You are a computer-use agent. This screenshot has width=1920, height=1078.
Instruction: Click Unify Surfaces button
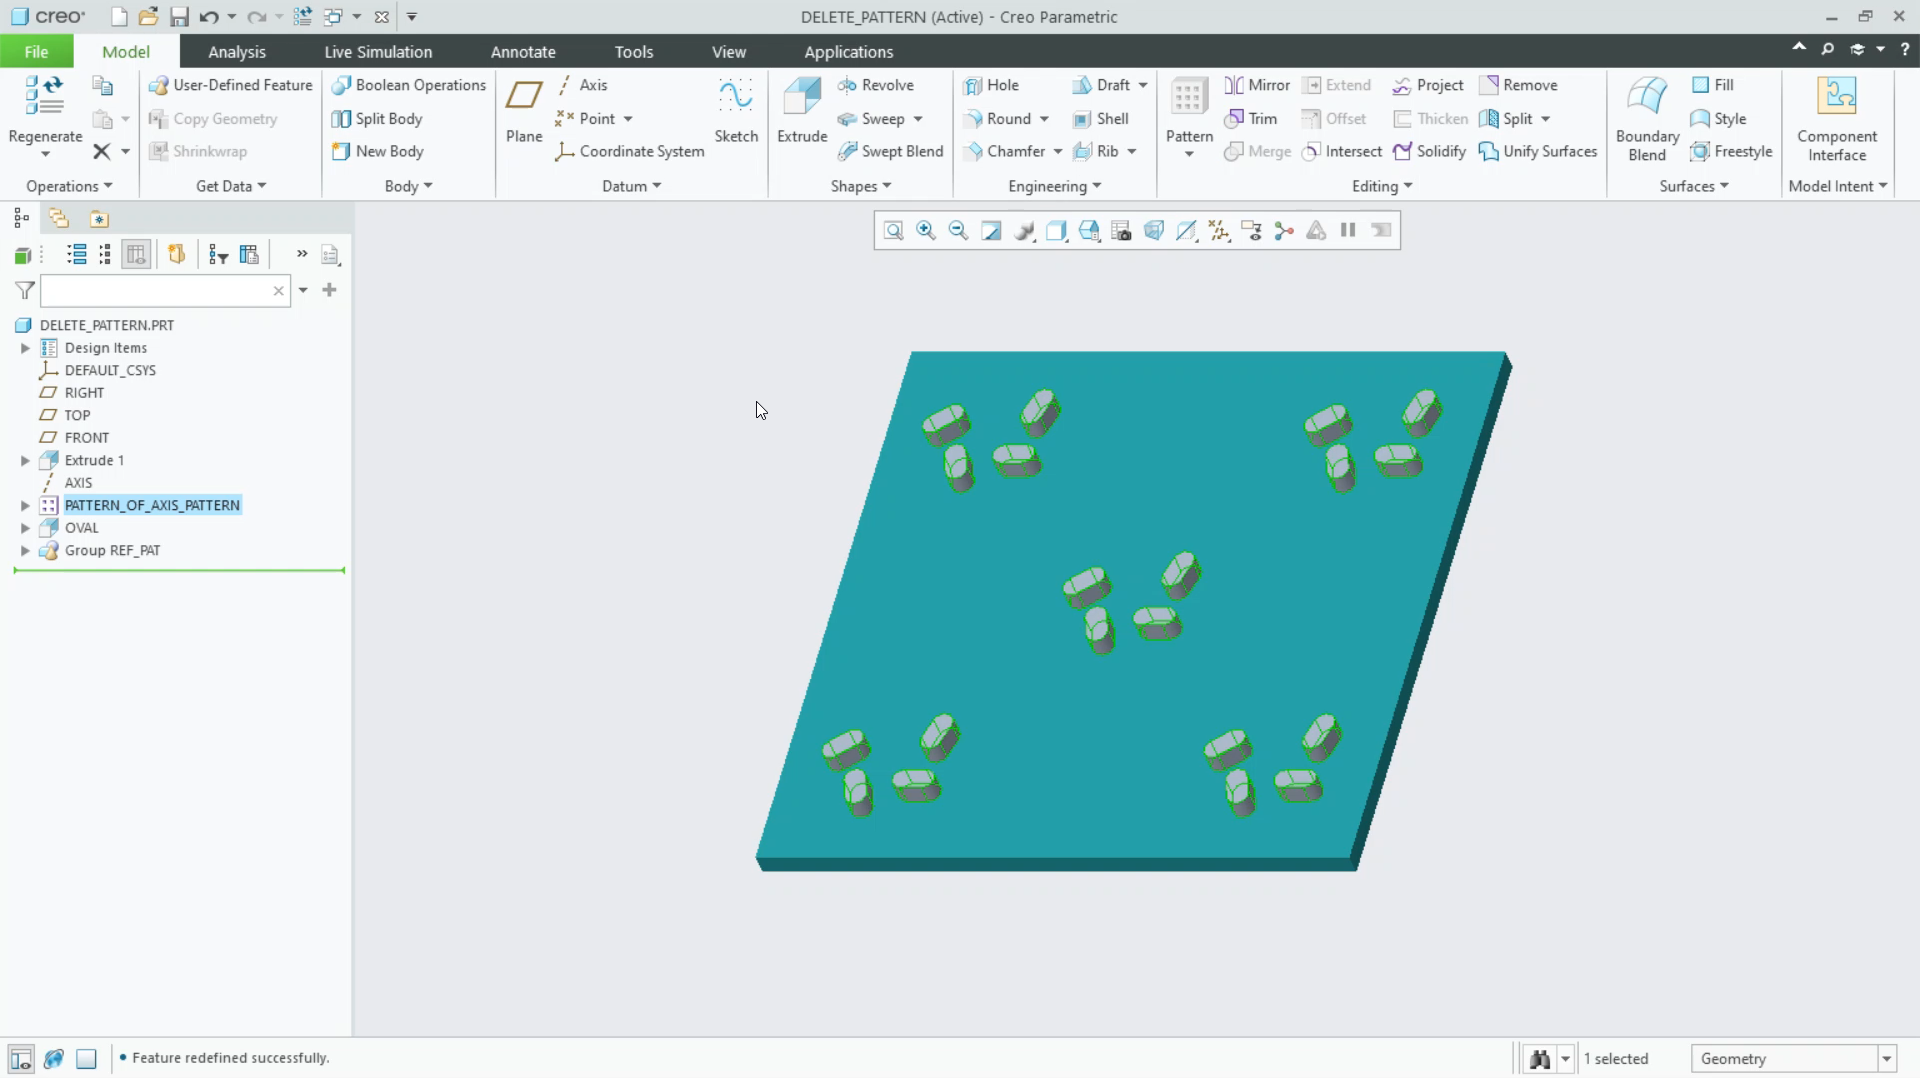[x=1538, y=151]
